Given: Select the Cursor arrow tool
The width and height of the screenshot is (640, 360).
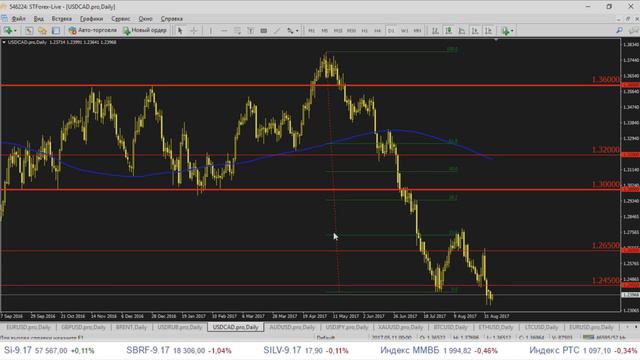Looking at the screenshot, I should tap(180, 31).
